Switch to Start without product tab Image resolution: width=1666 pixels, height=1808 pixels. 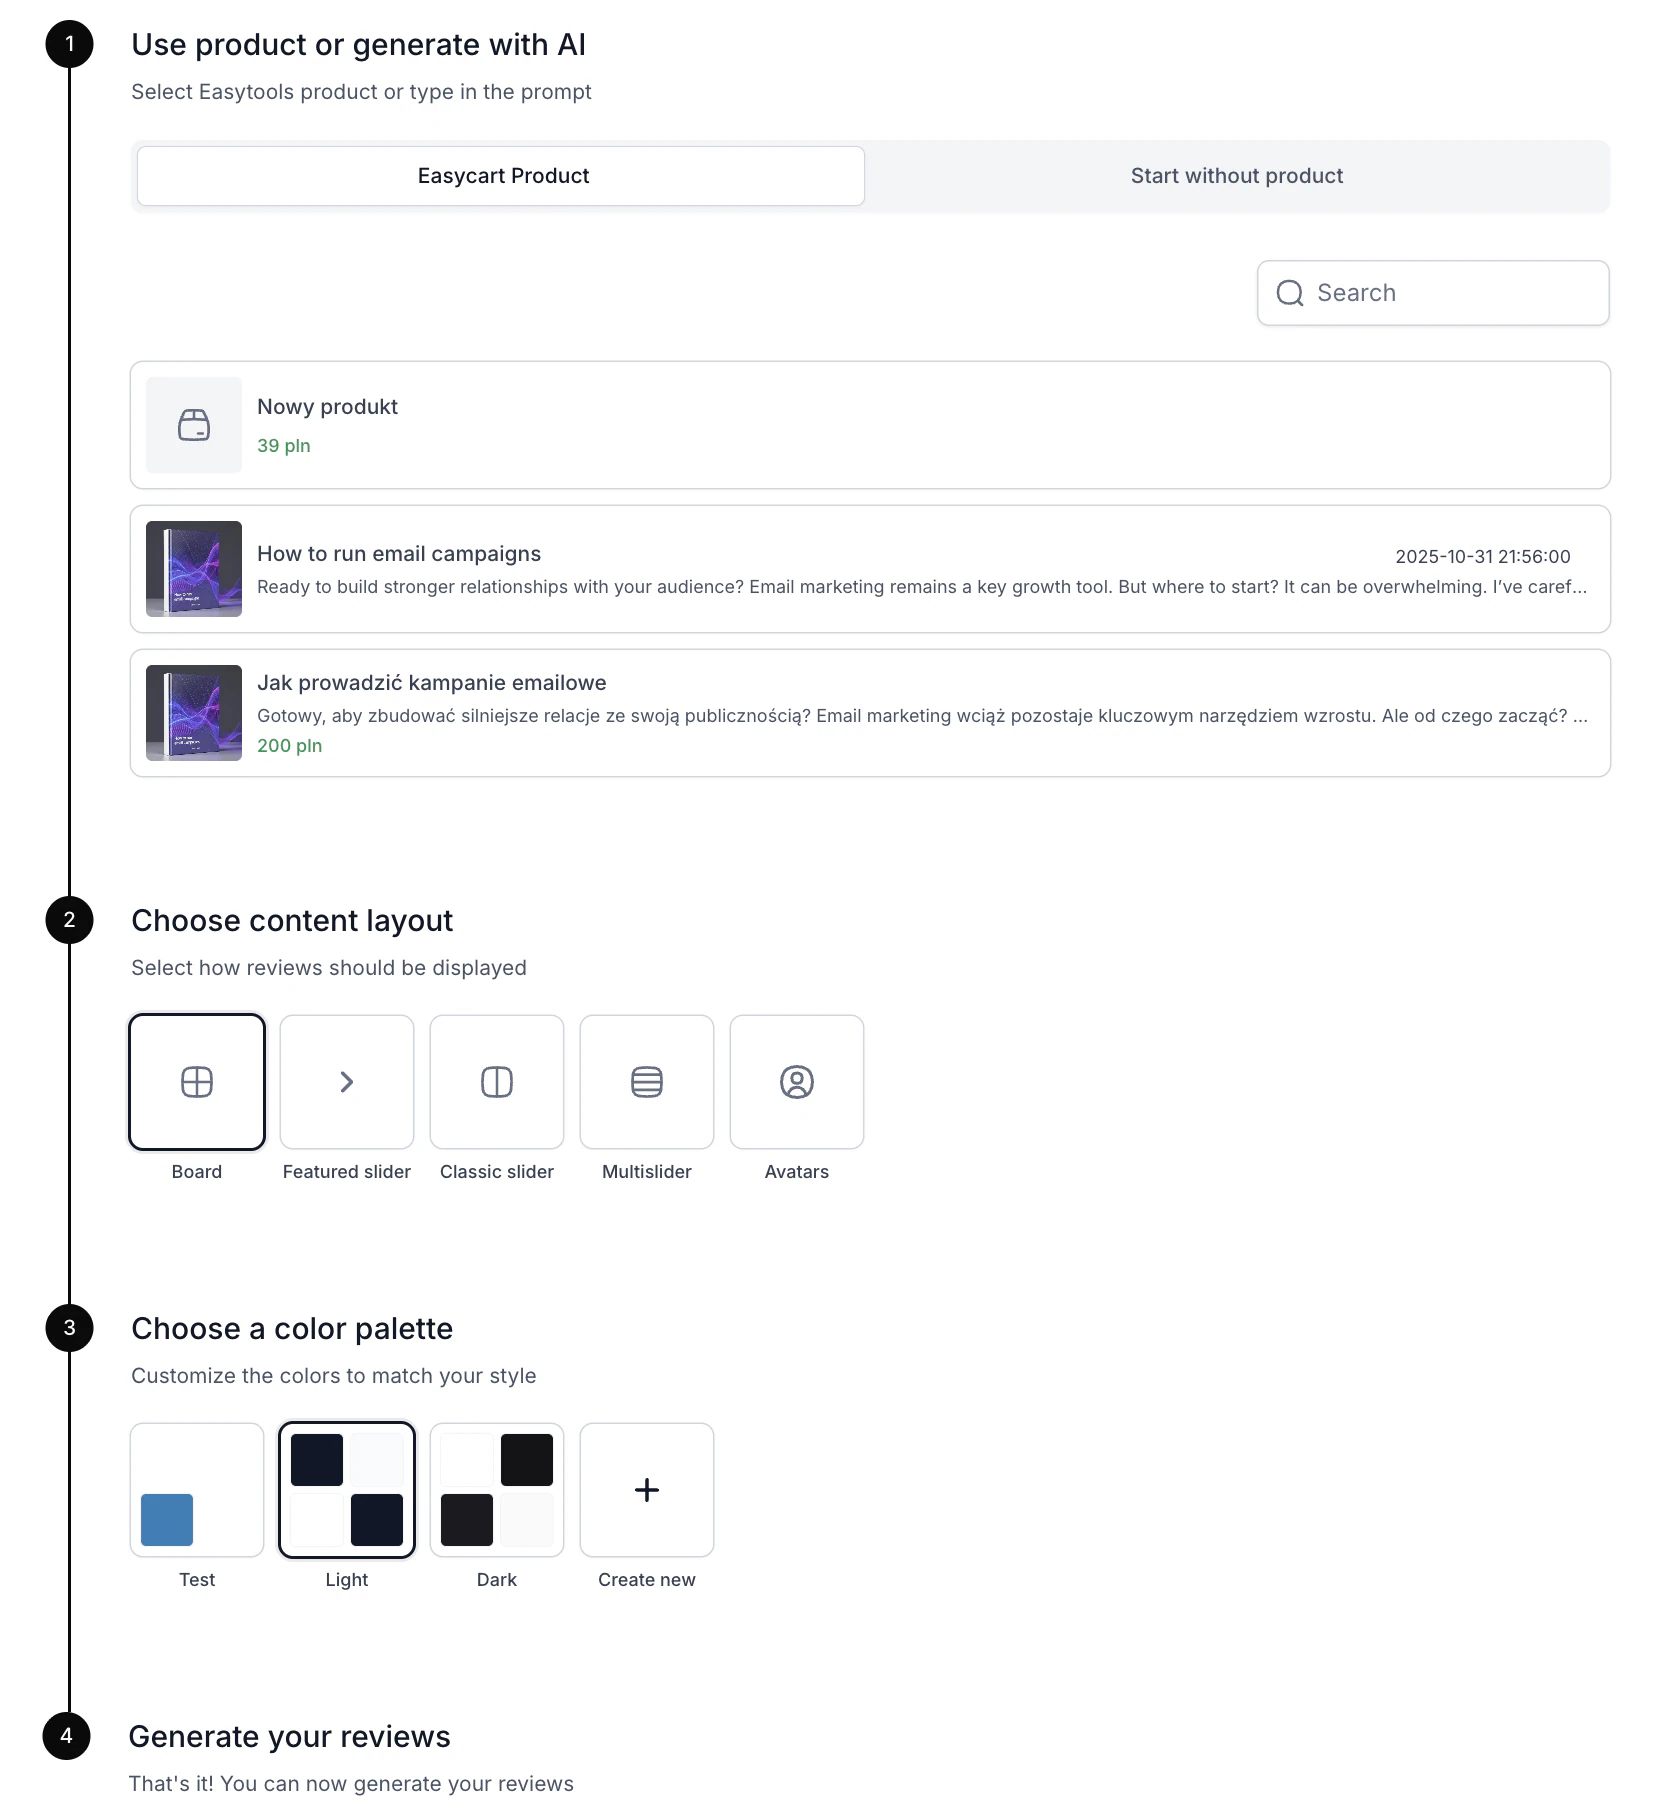coord(1237,176)
